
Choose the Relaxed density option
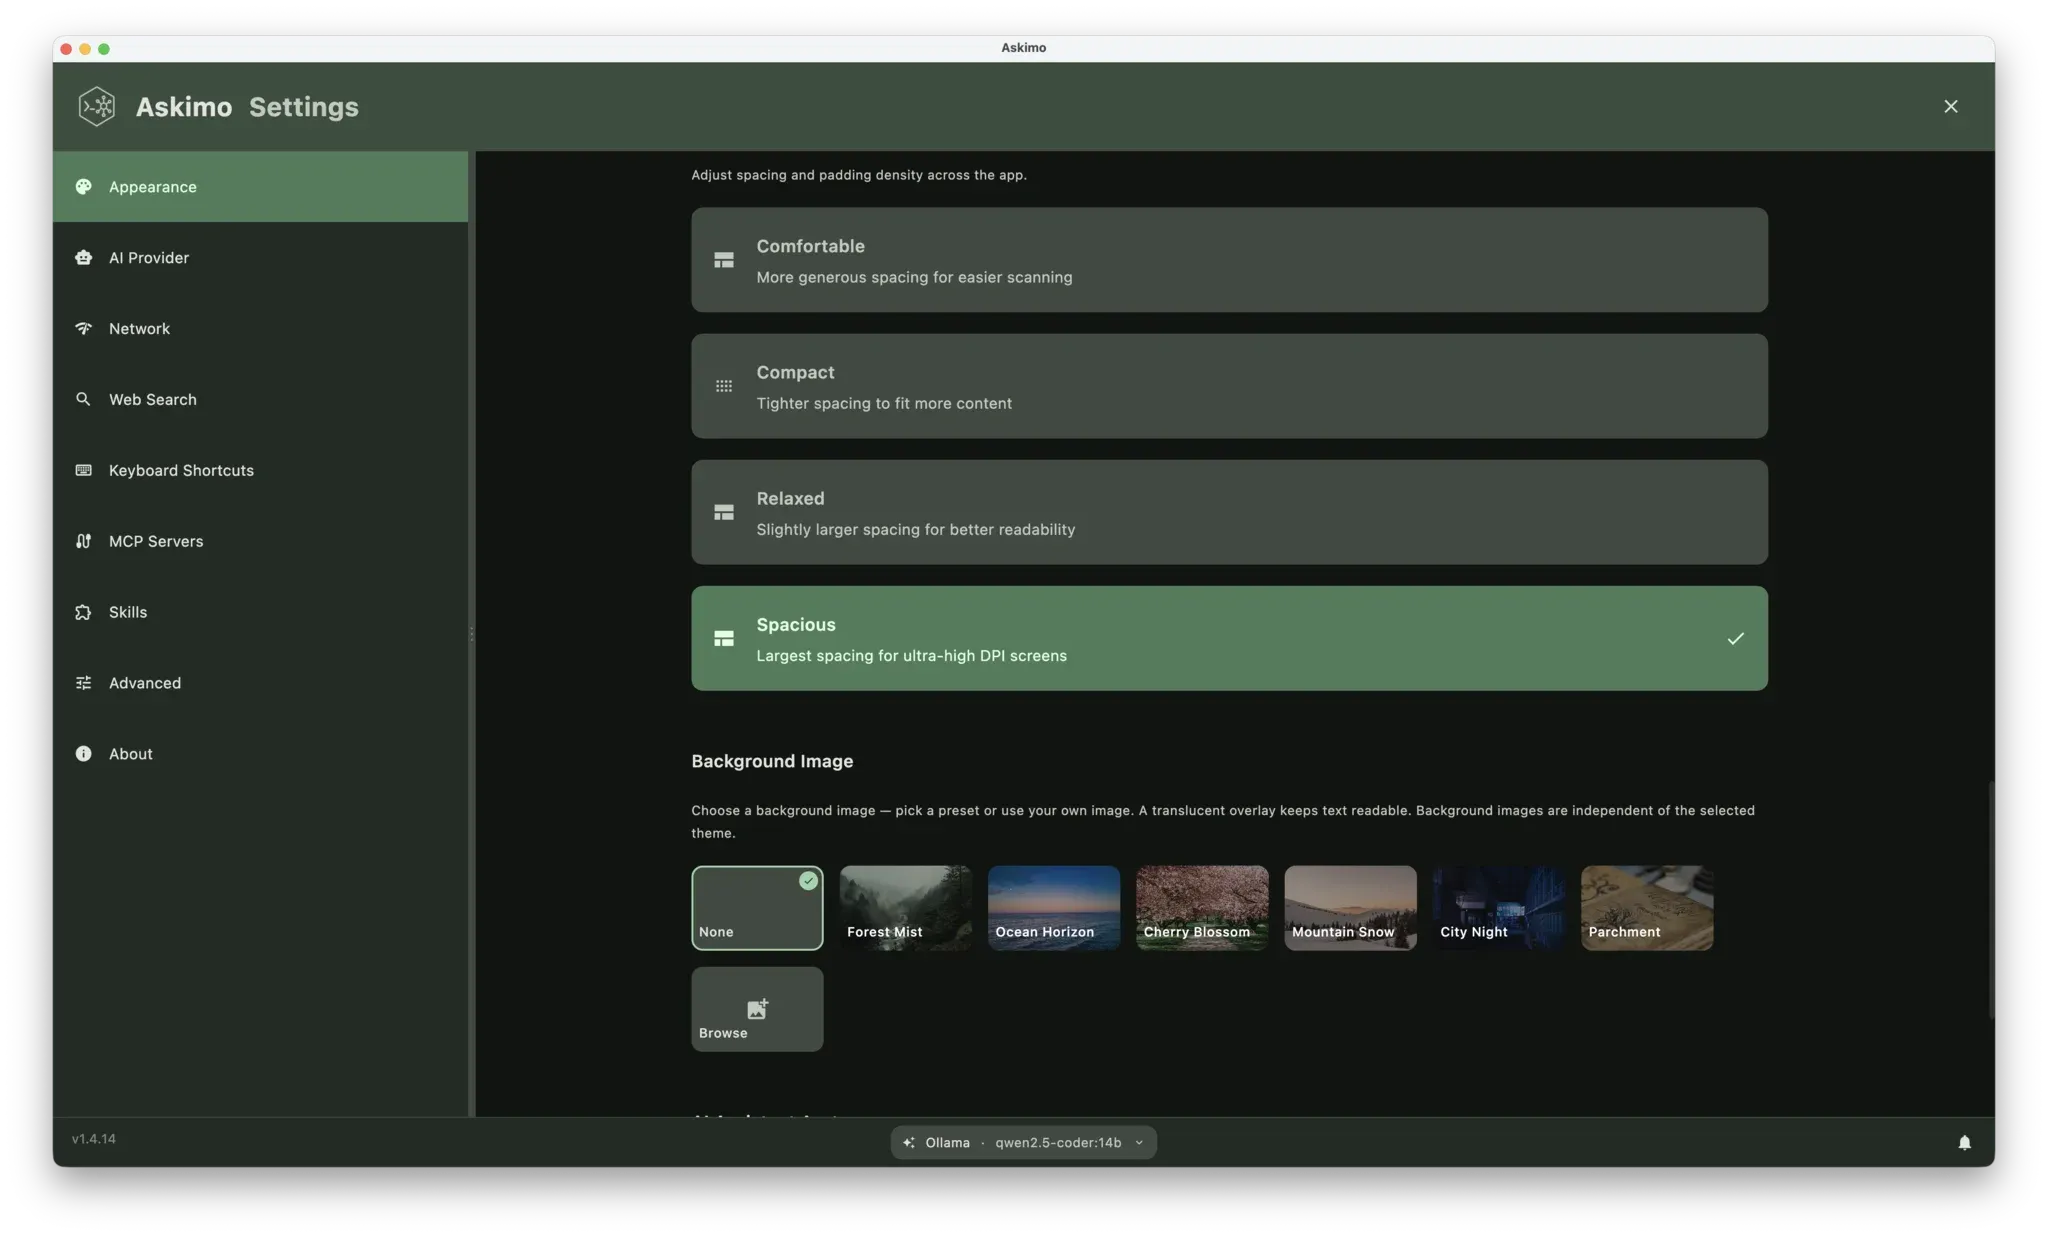point(1229,512)
